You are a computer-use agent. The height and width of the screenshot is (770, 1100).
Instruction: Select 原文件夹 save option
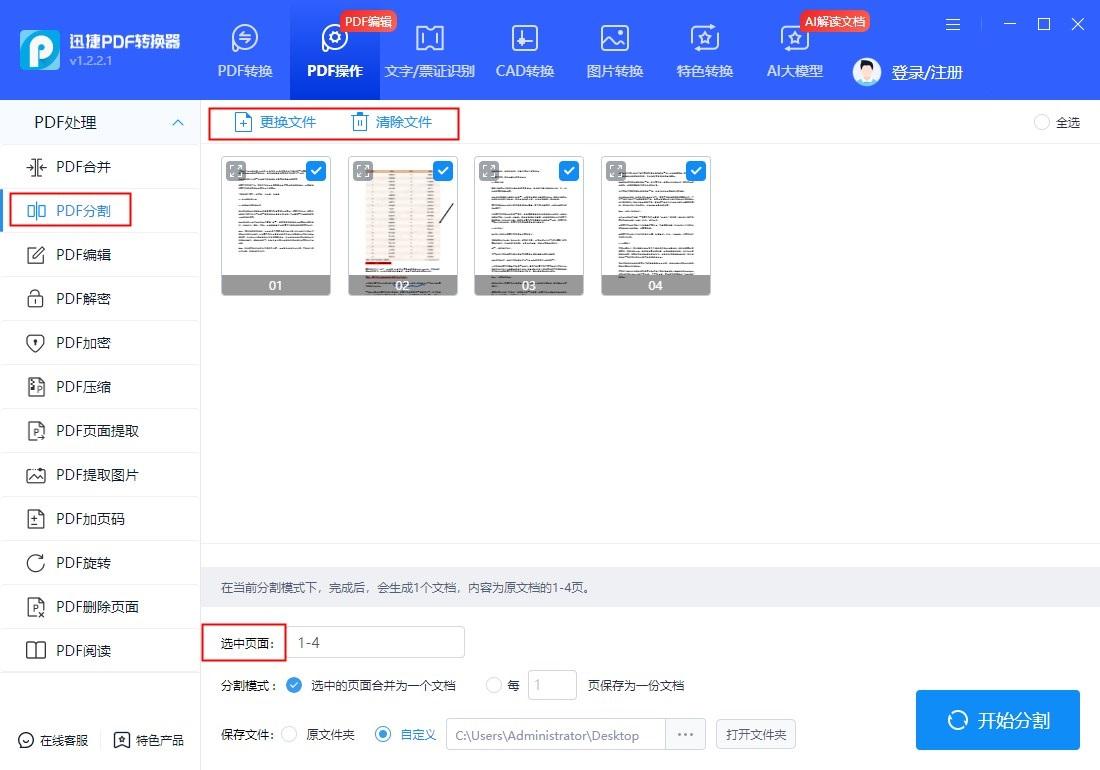[x=289, y=734]
